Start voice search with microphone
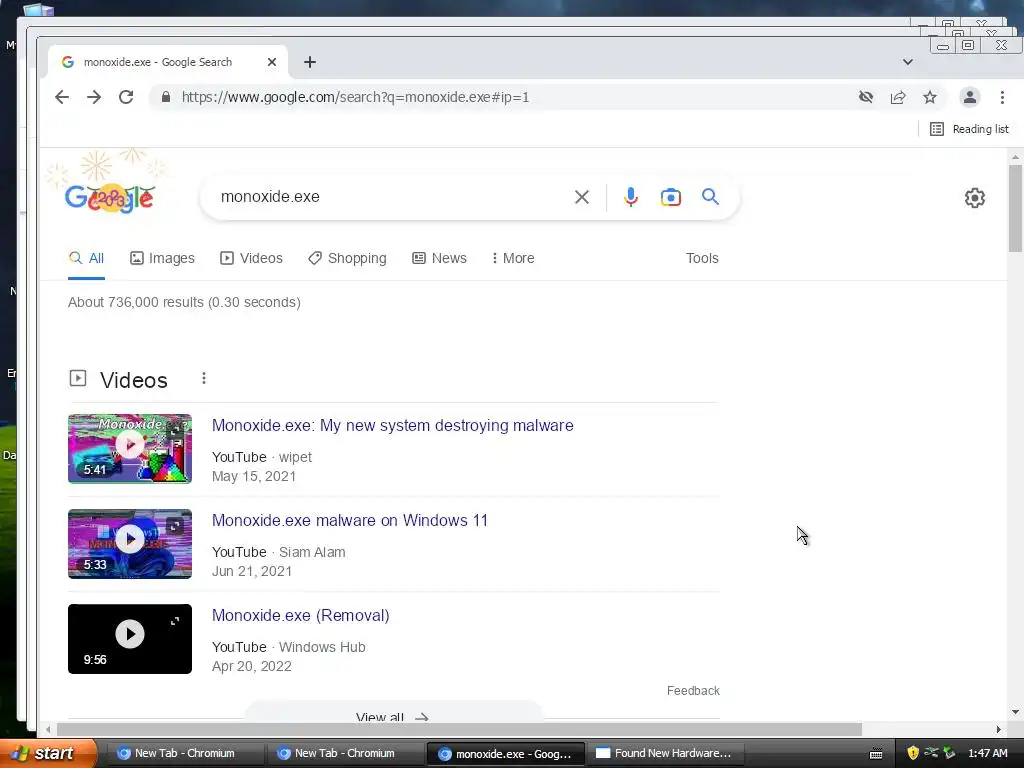The width and height of the screenshot is (1024, 768). click(630, 197)
